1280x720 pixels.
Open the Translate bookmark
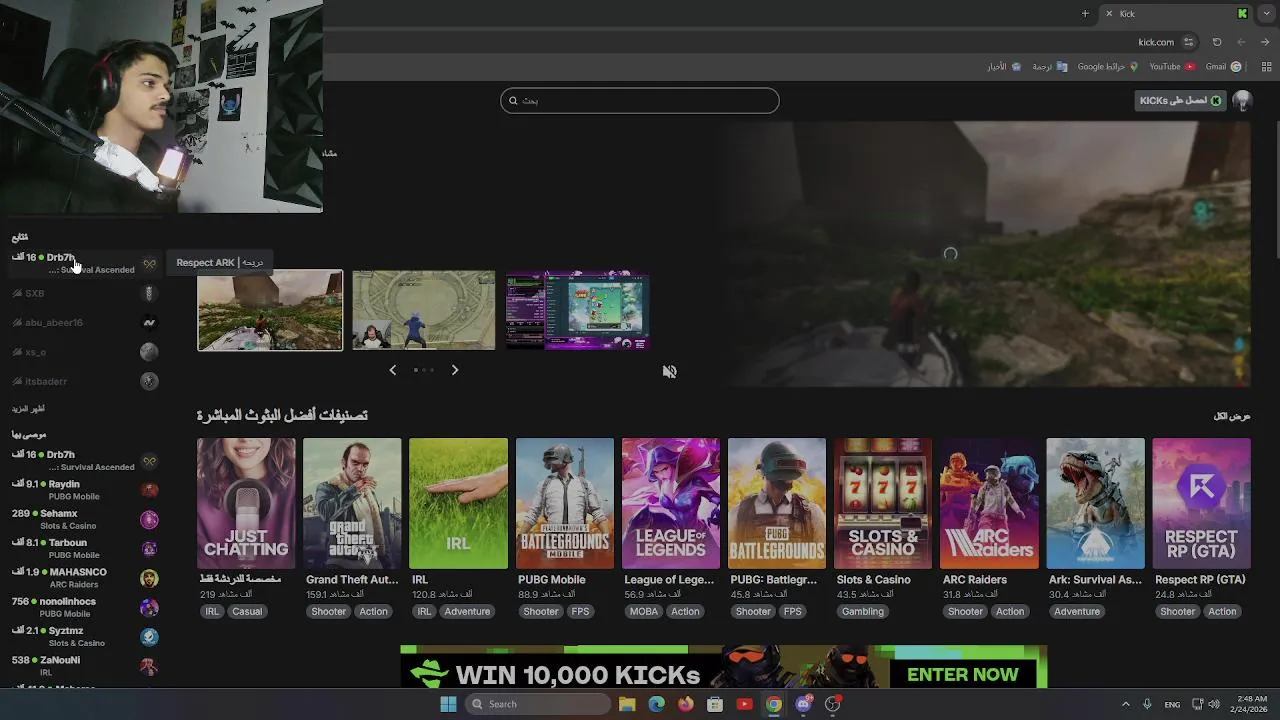click(x=1050, y=67)
